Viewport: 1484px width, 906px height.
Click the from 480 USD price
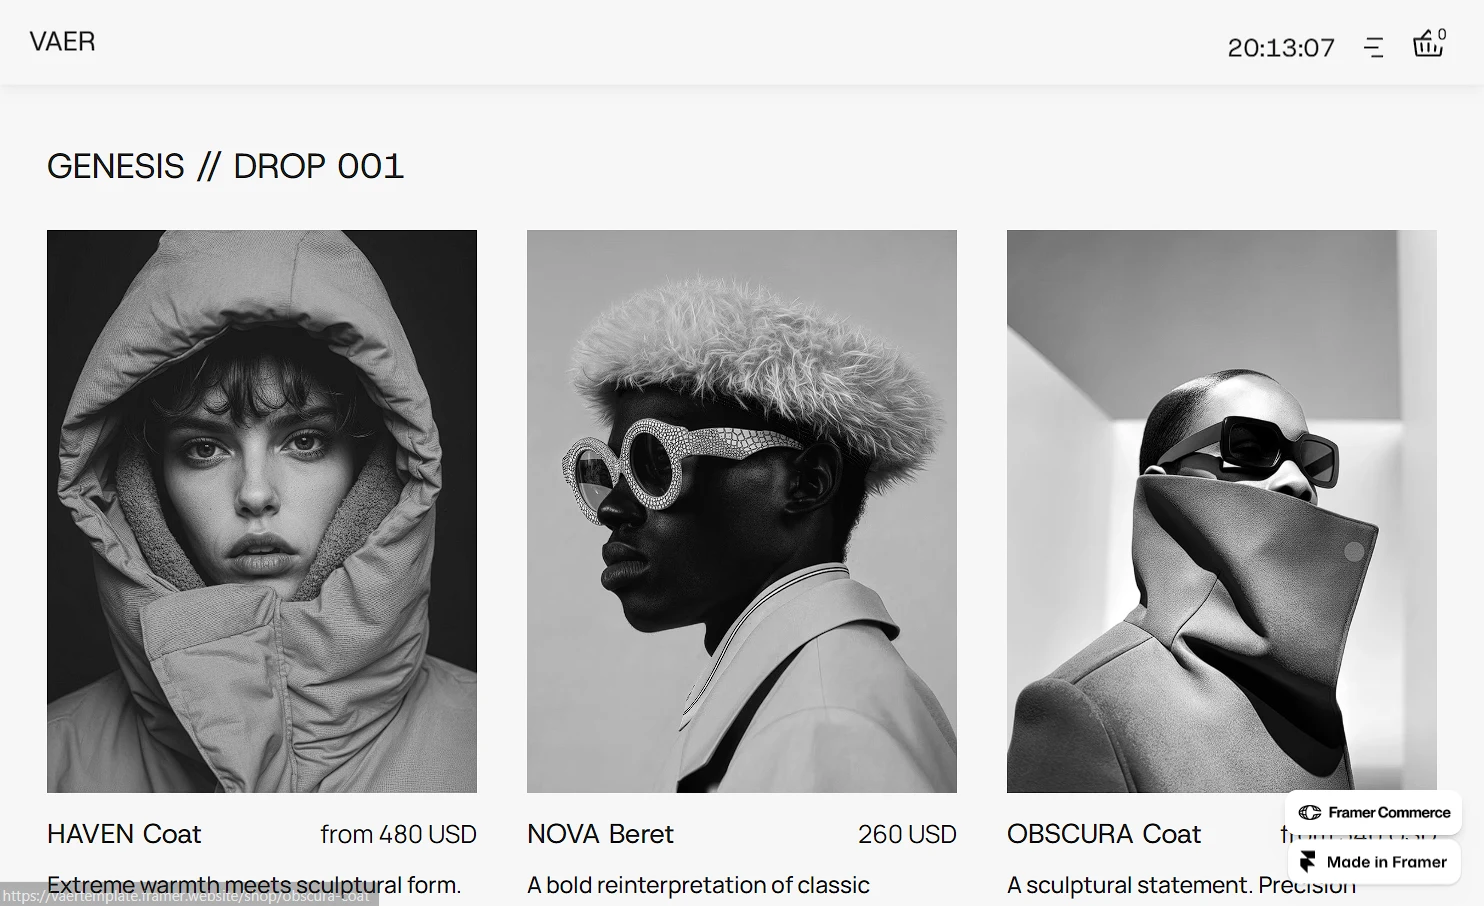pos(398,834)
